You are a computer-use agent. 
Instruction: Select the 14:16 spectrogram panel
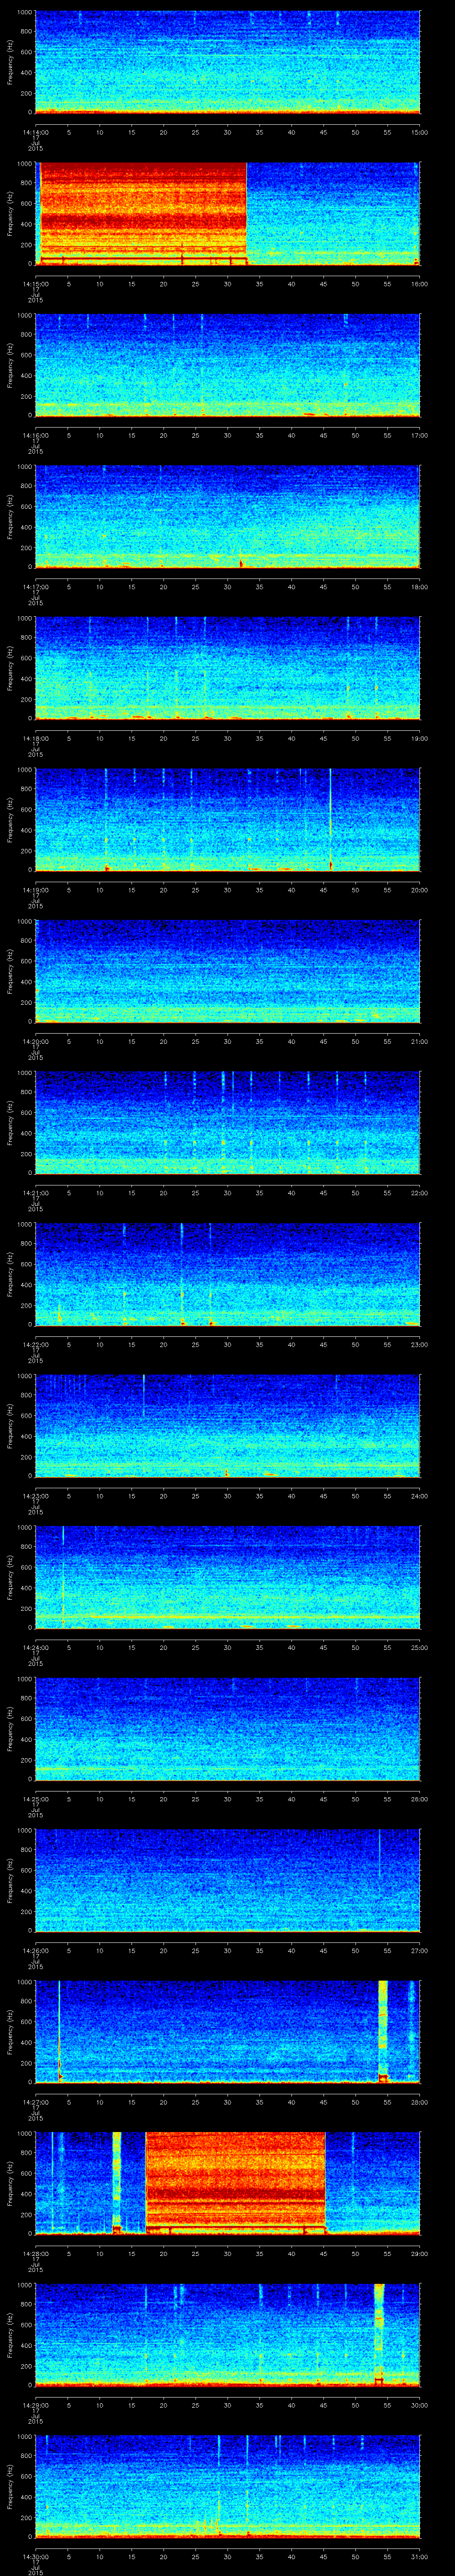click(x=227, y=364)
